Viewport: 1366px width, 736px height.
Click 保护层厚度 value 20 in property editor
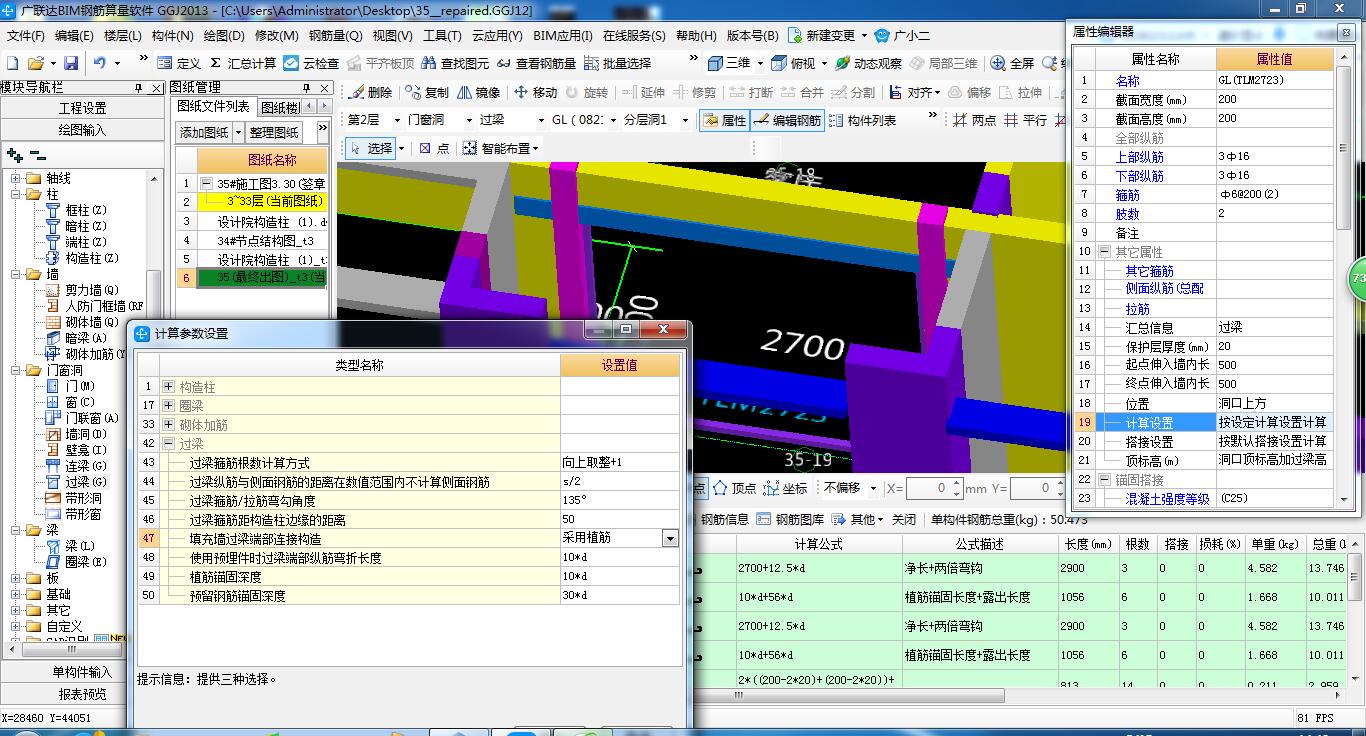coord(1275,347)
